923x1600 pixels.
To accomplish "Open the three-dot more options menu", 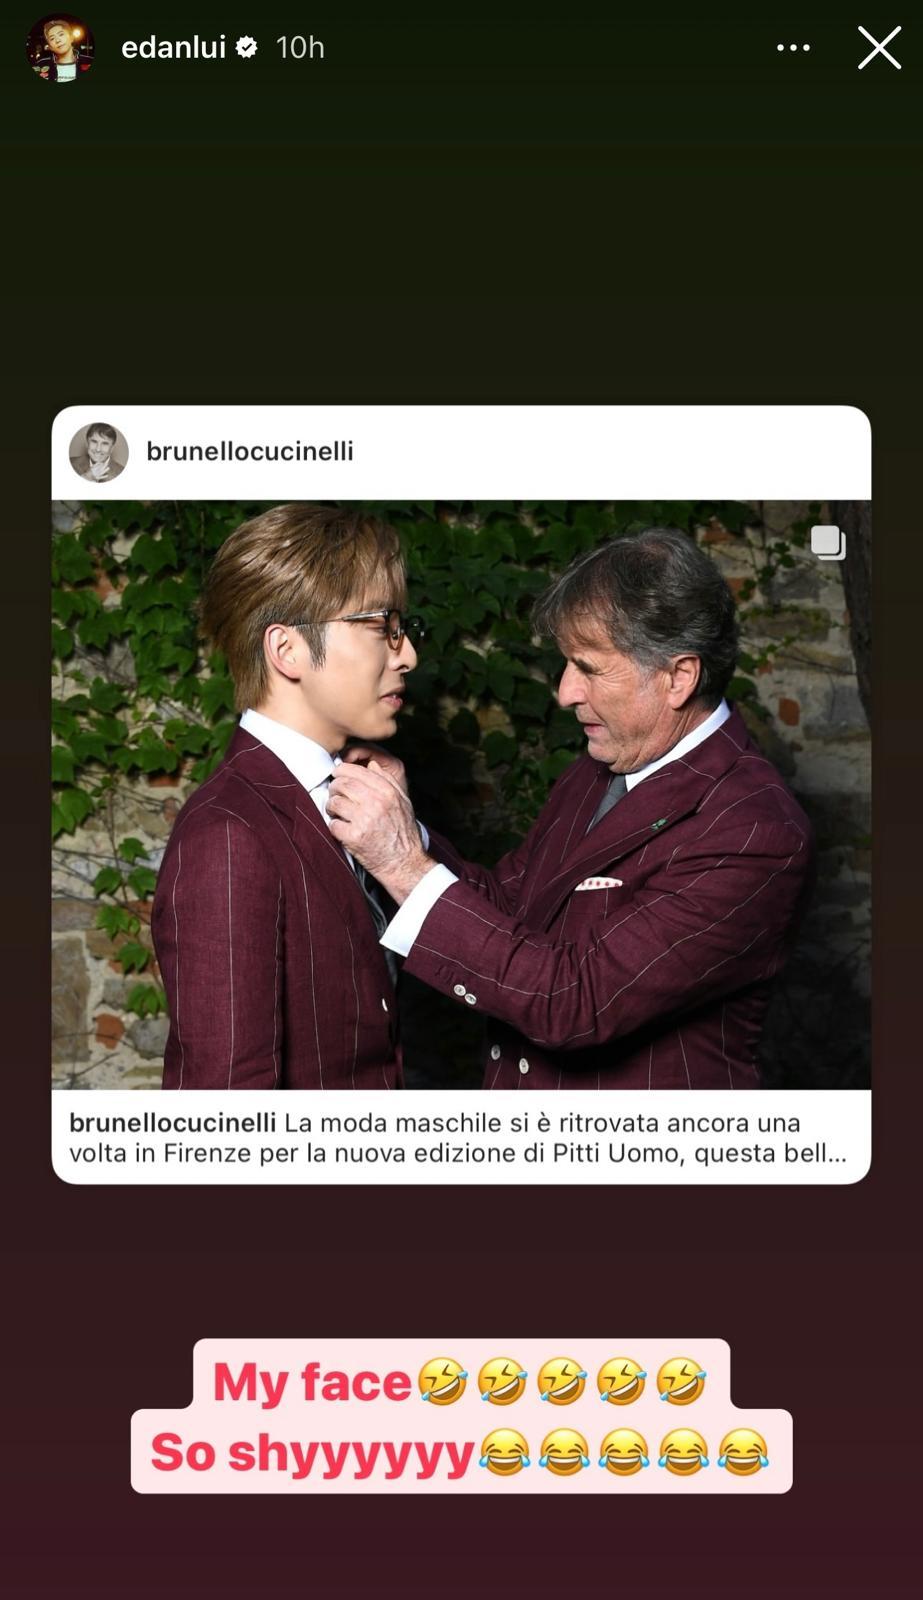I will (793, 47).
